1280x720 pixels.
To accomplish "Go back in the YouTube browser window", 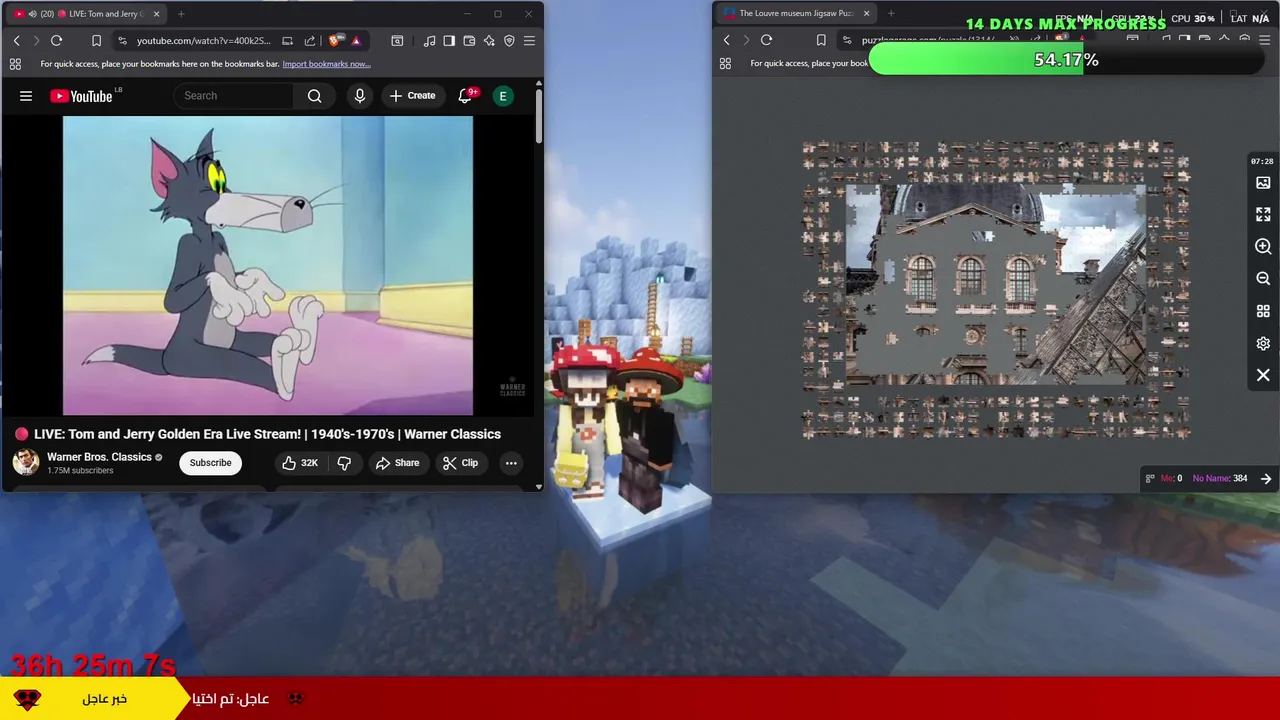I will pos(16,40).
